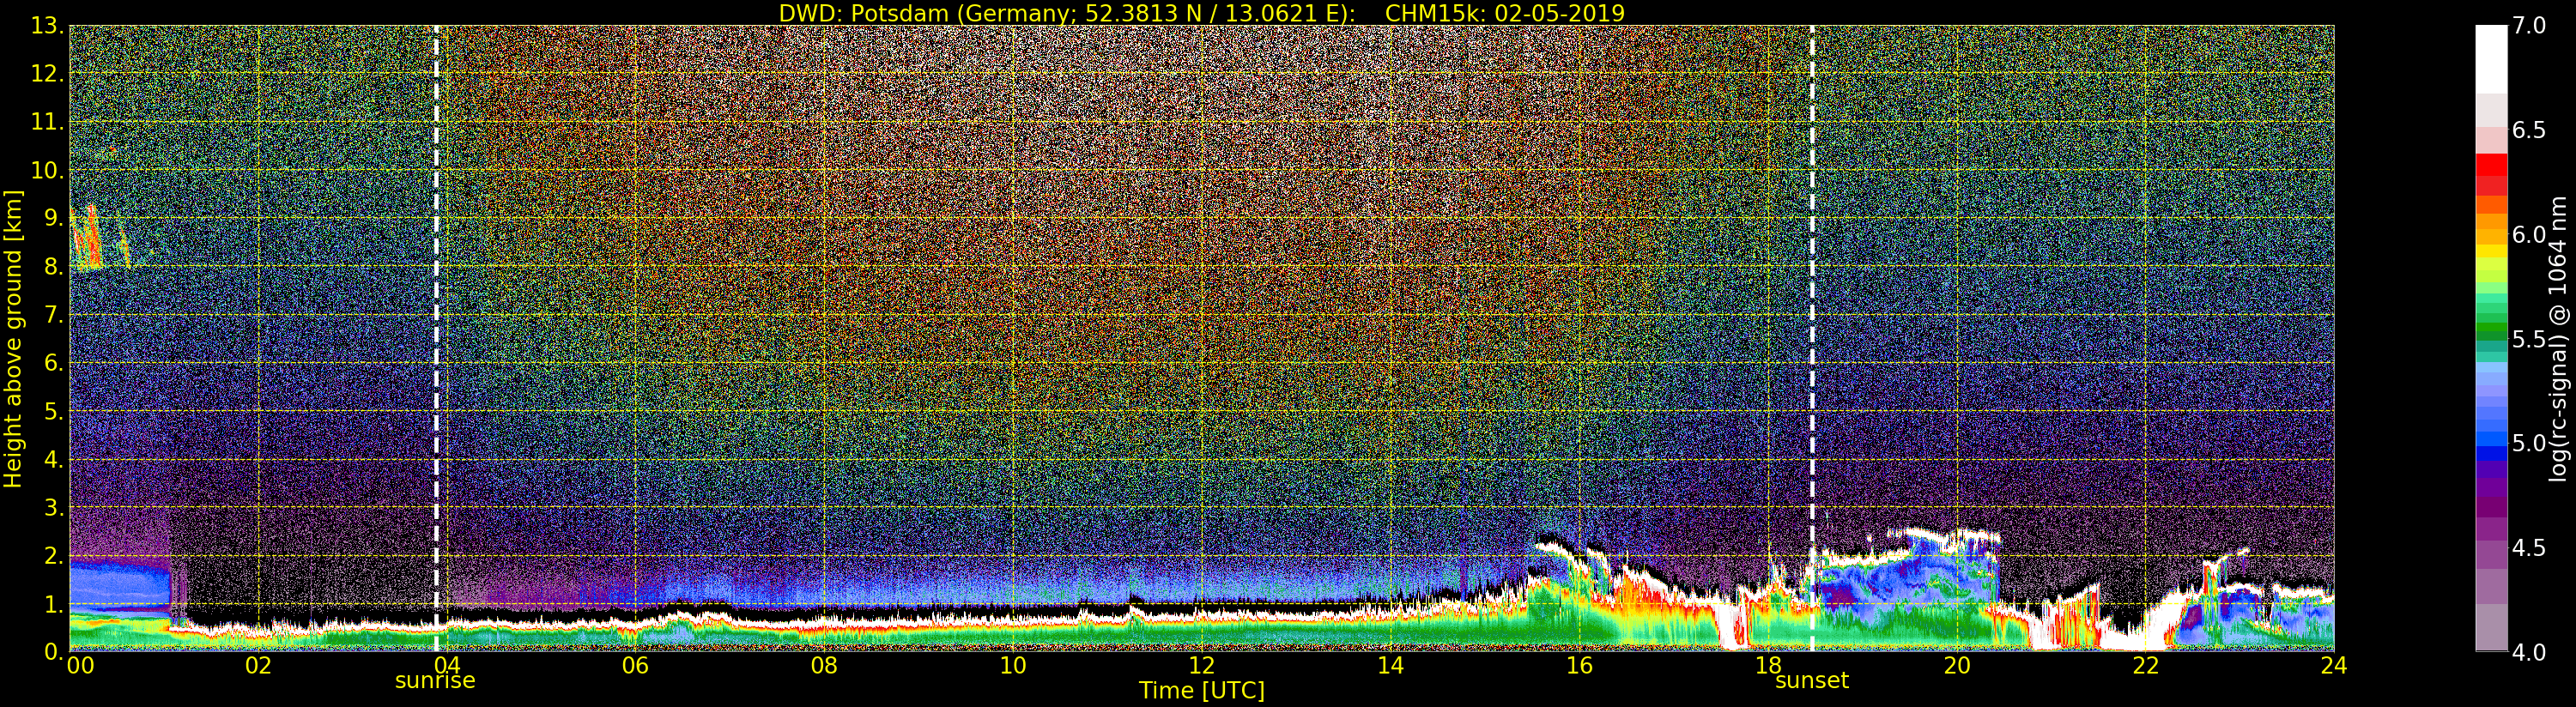Click the plot title 'DWD: Potsdam (Germany; 52.3813 N / 13.0621 E):'
Image resolution: width=2576 pixels, height=707 pixels.
click(1067, 13)
